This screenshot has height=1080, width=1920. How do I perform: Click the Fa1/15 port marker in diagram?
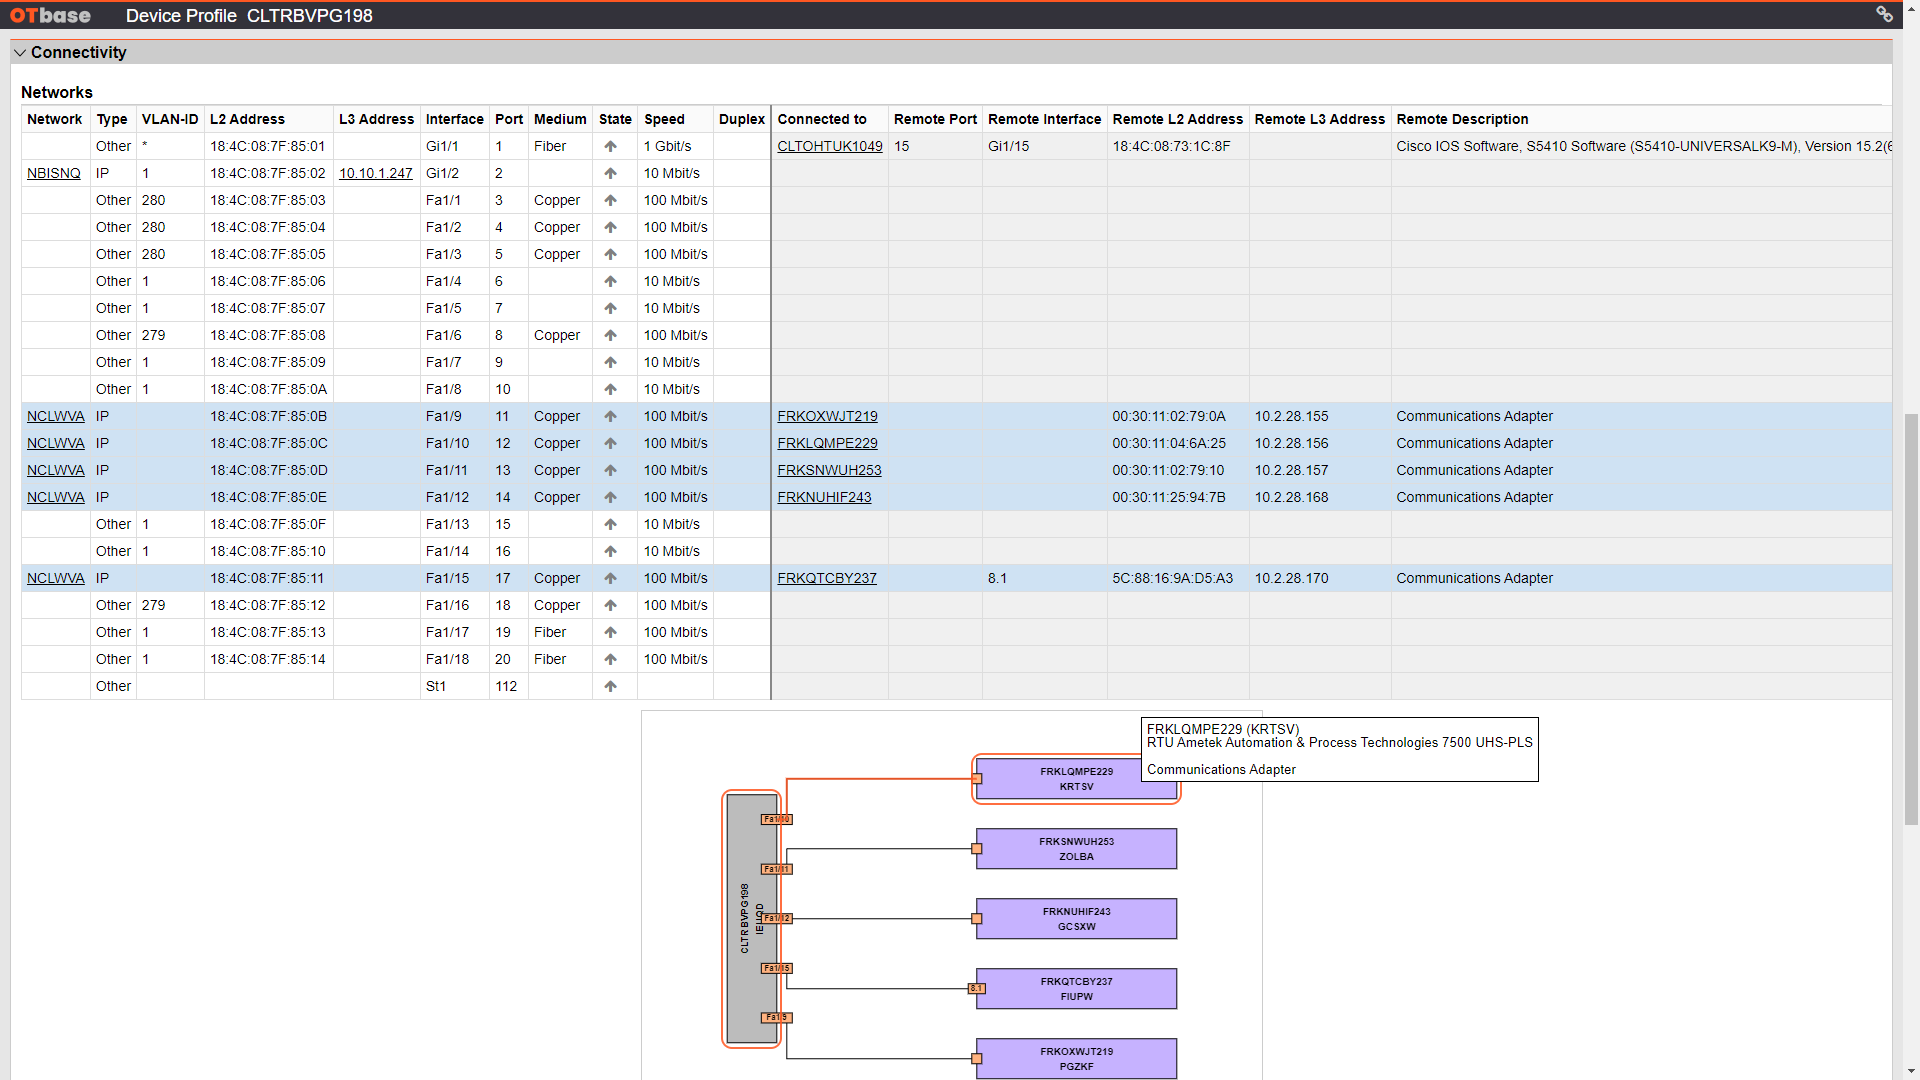[777, 968]
